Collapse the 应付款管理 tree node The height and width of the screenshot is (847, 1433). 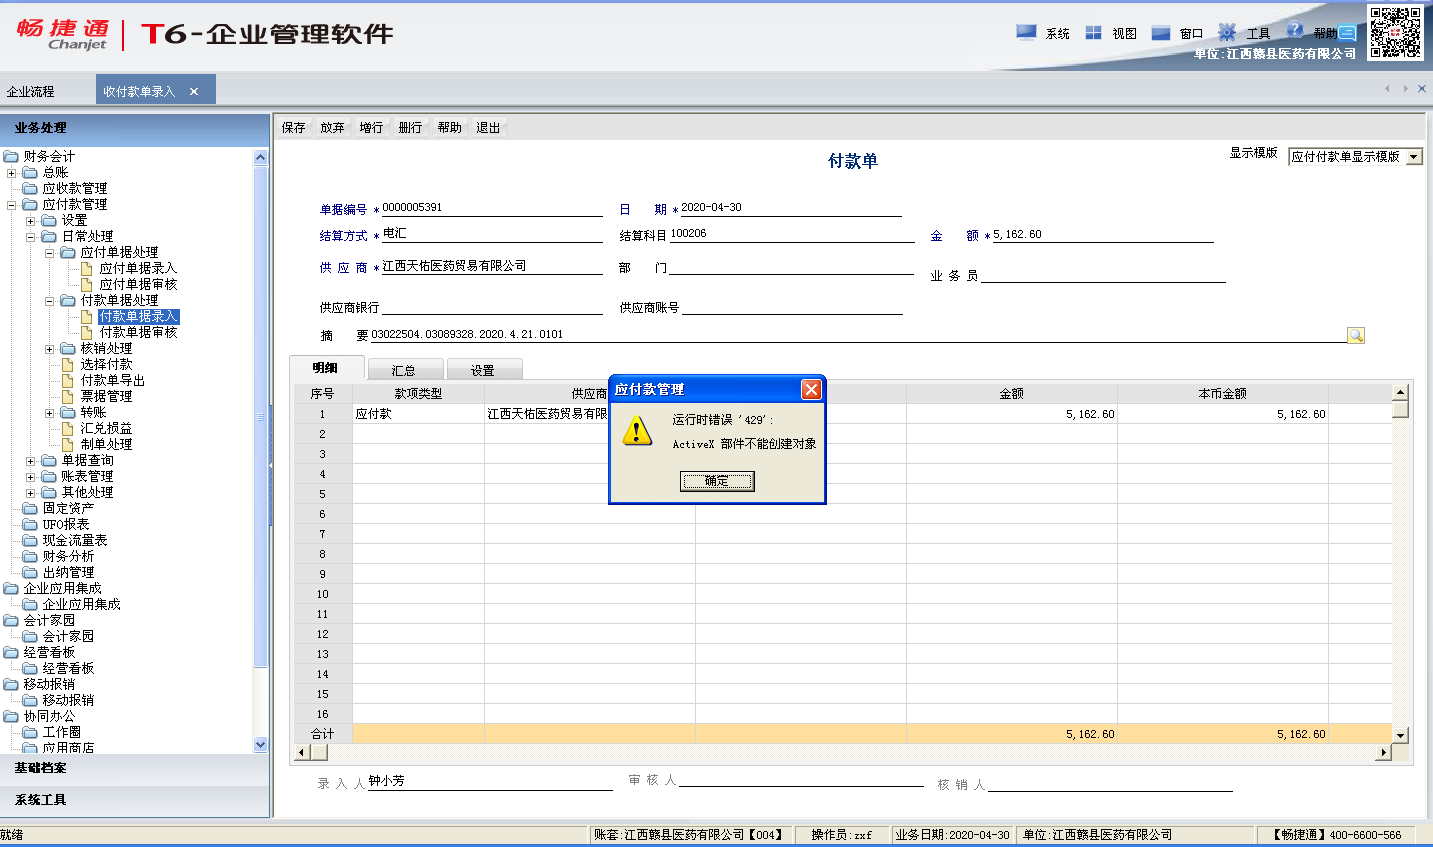(11, 205)
